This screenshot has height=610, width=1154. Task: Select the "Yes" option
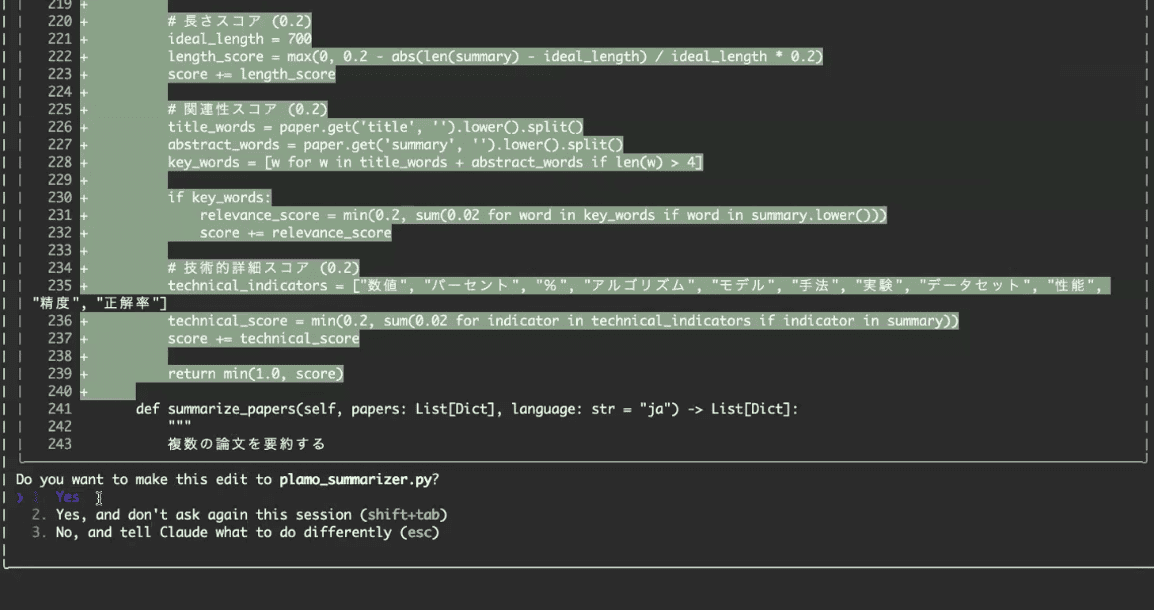[x=67, y=497]
